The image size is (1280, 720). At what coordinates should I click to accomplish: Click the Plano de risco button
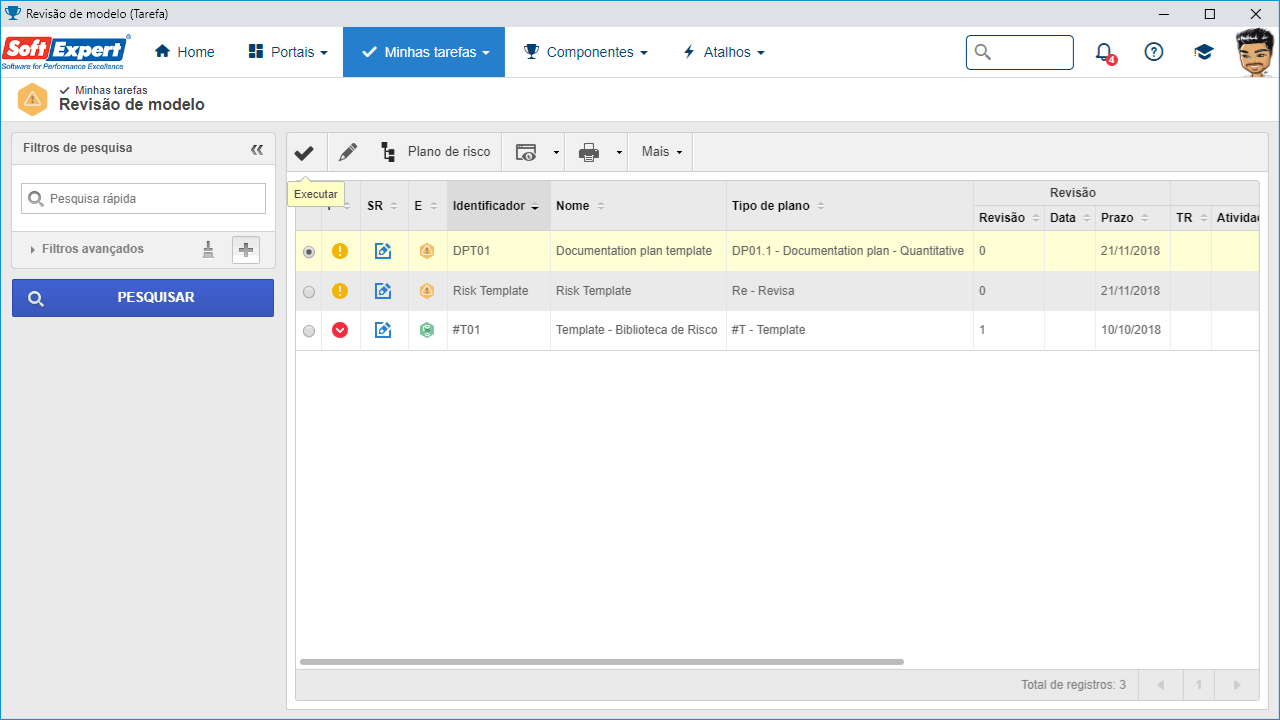pyautogui.click(x=436, y=152)
